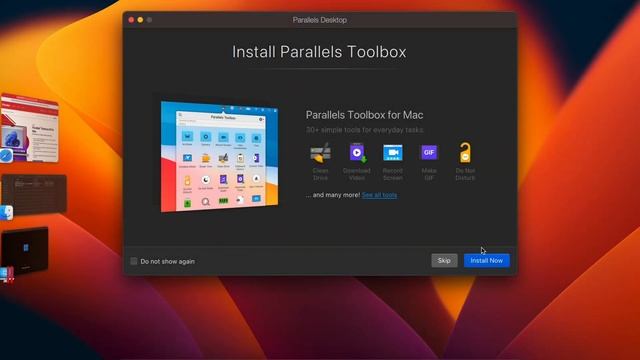The width and height of the screenshot is (640, 360).
Task: Switch to the Safari window in Stage Manager
Action: coord(30,127)
